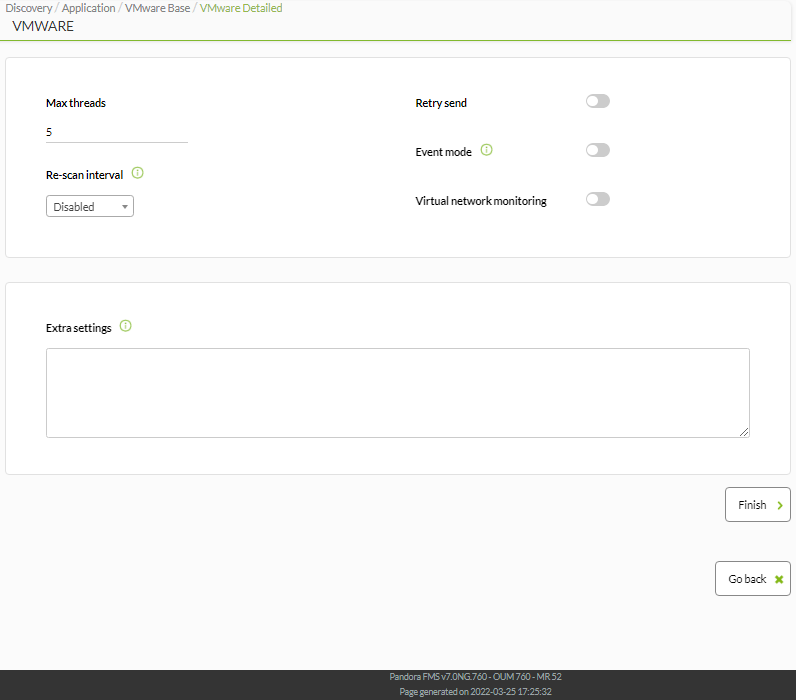Click the Virtual network monitoring label

[x=481, y=201]
